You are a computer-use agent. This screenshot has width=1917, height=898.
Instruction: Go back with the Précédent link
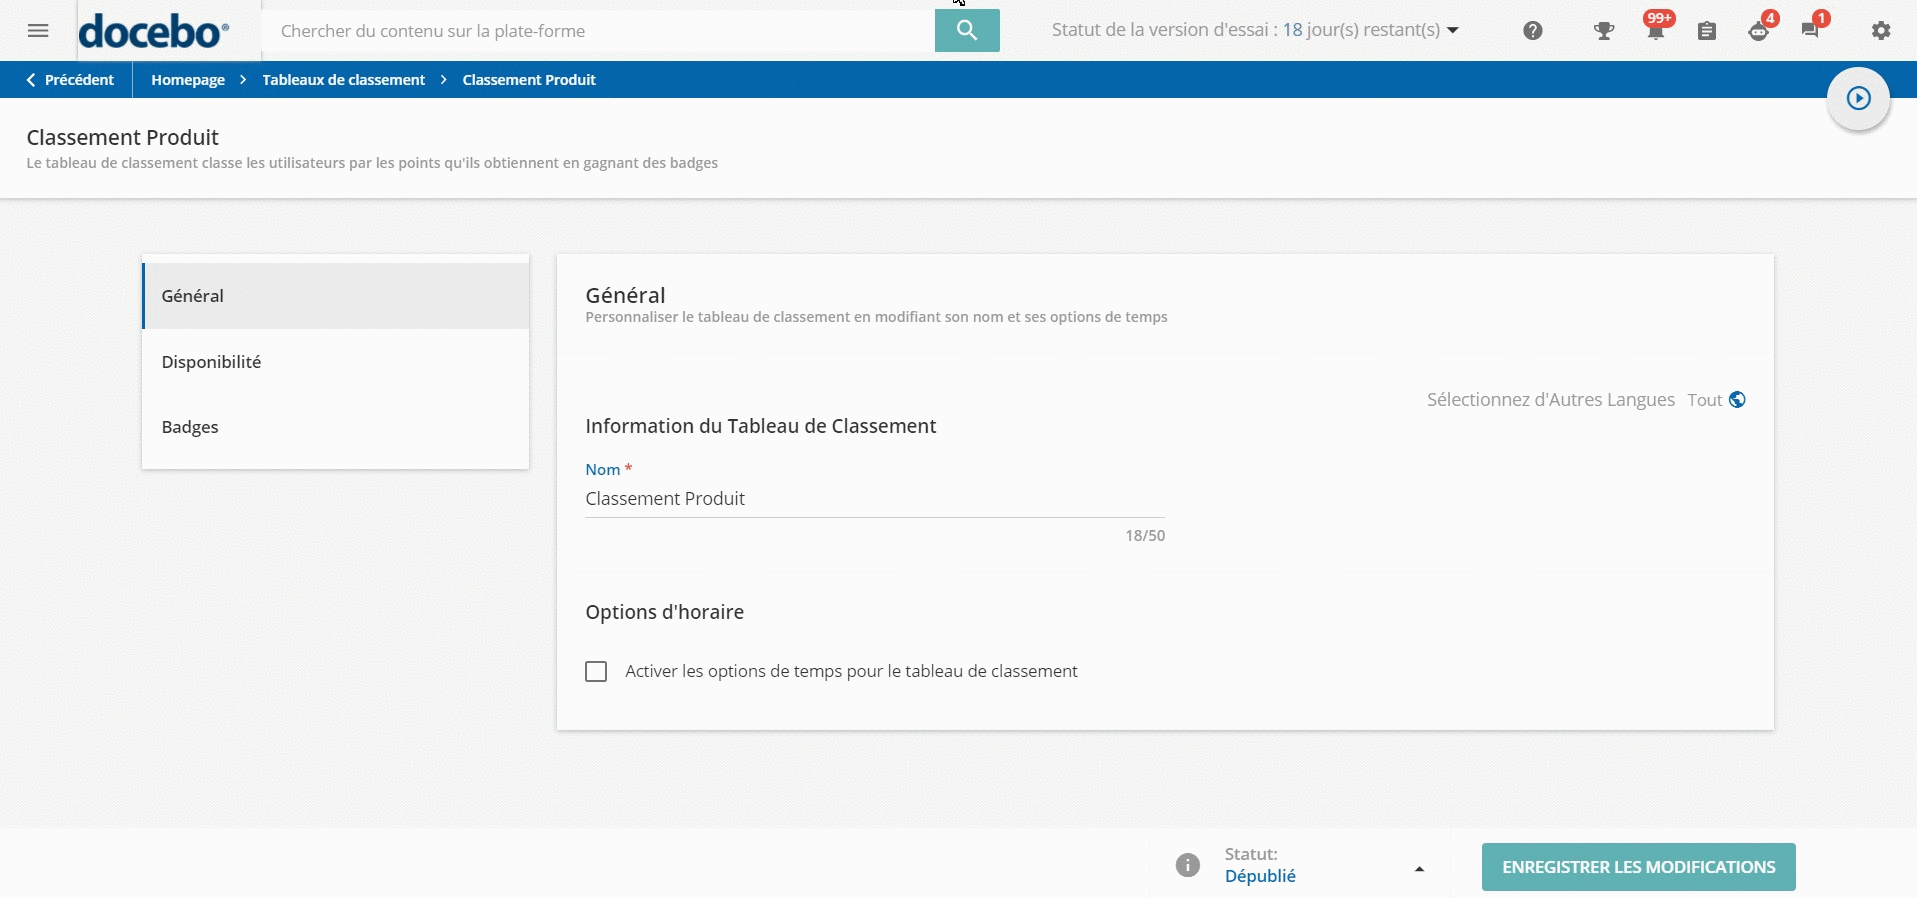tap(70, 80)
